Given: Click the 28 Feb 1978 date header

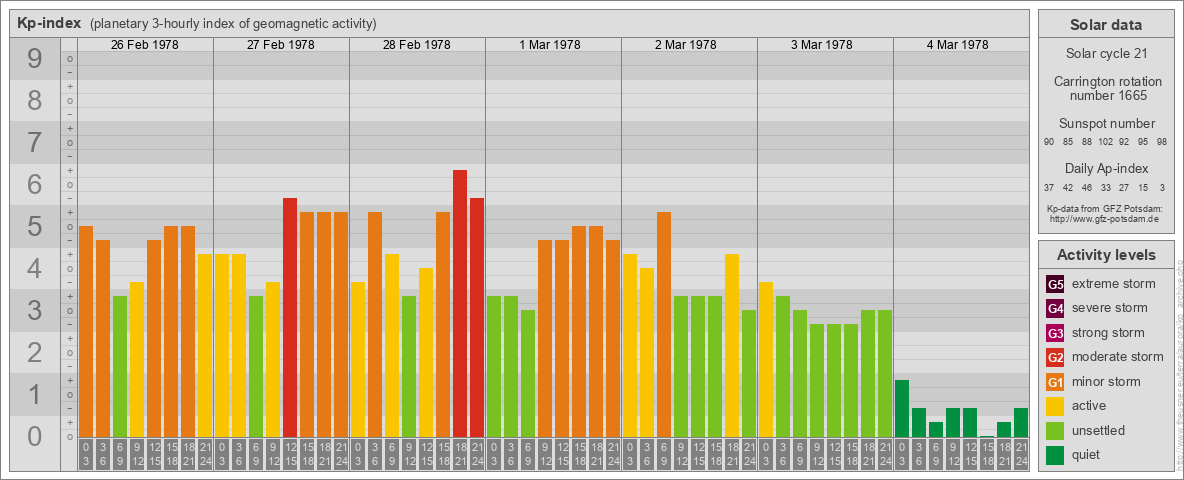Looking at the screenshot, I should (417, 45).
